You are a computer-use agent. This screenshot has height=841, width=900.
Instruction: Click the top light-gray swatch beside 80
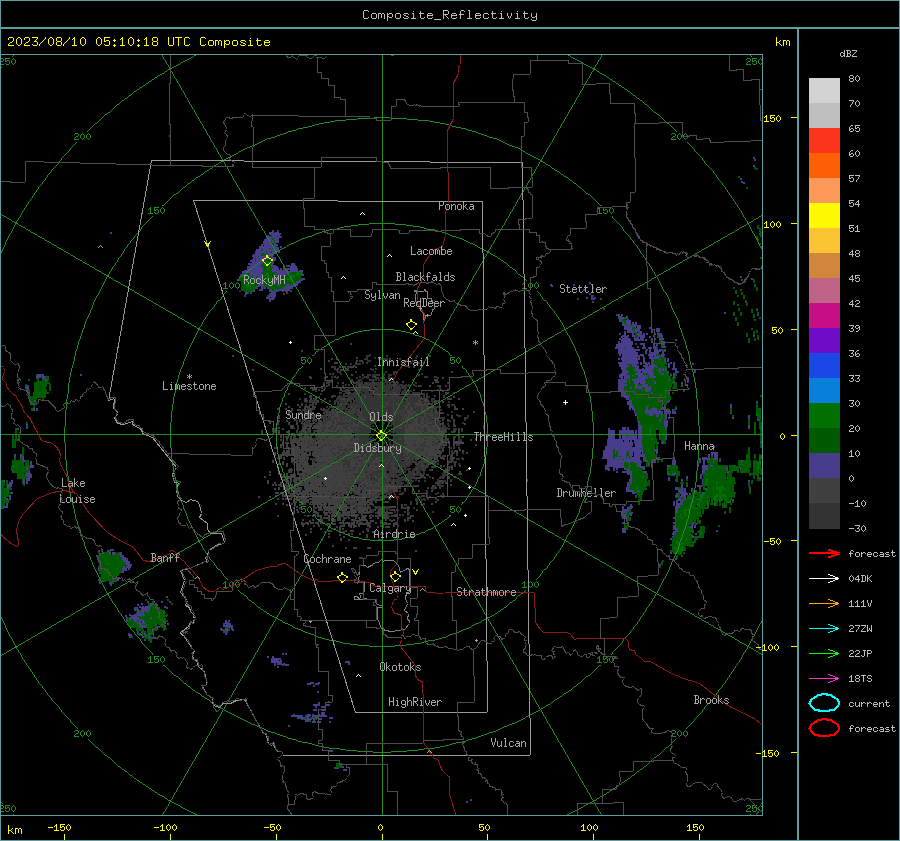(824, 91)
